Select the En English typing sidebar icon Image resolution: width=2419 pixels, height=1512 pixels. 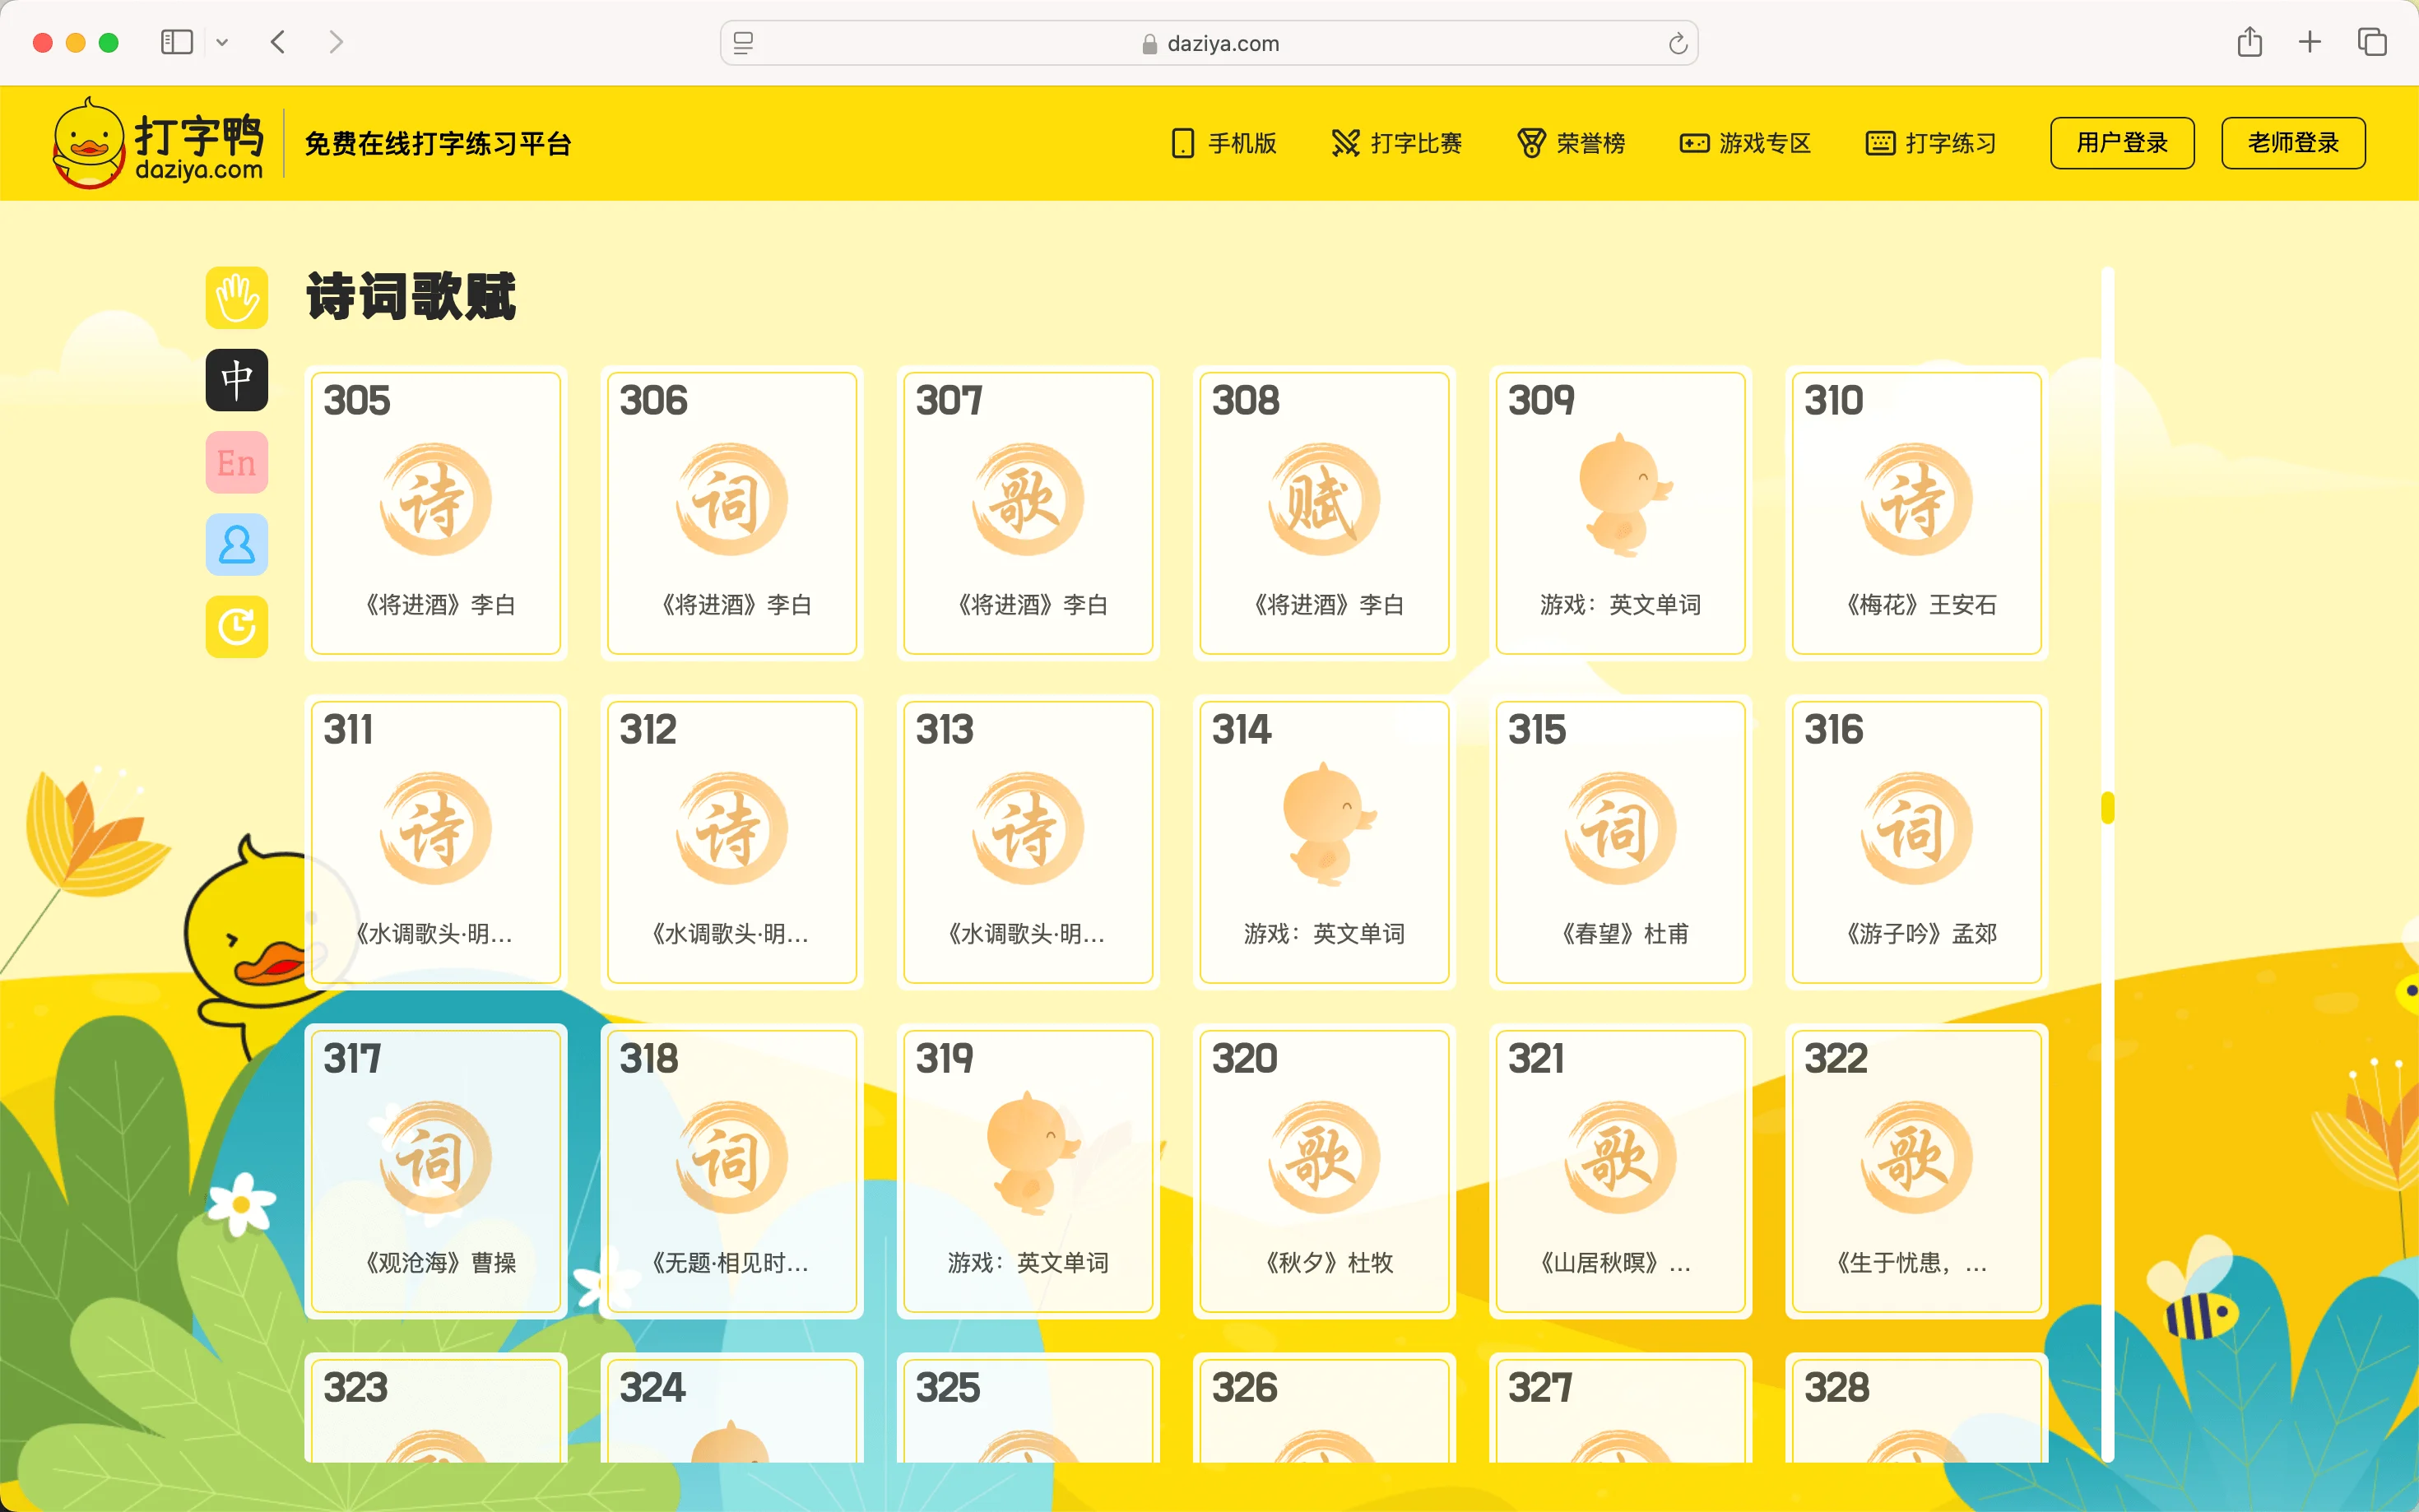[237, 462]
